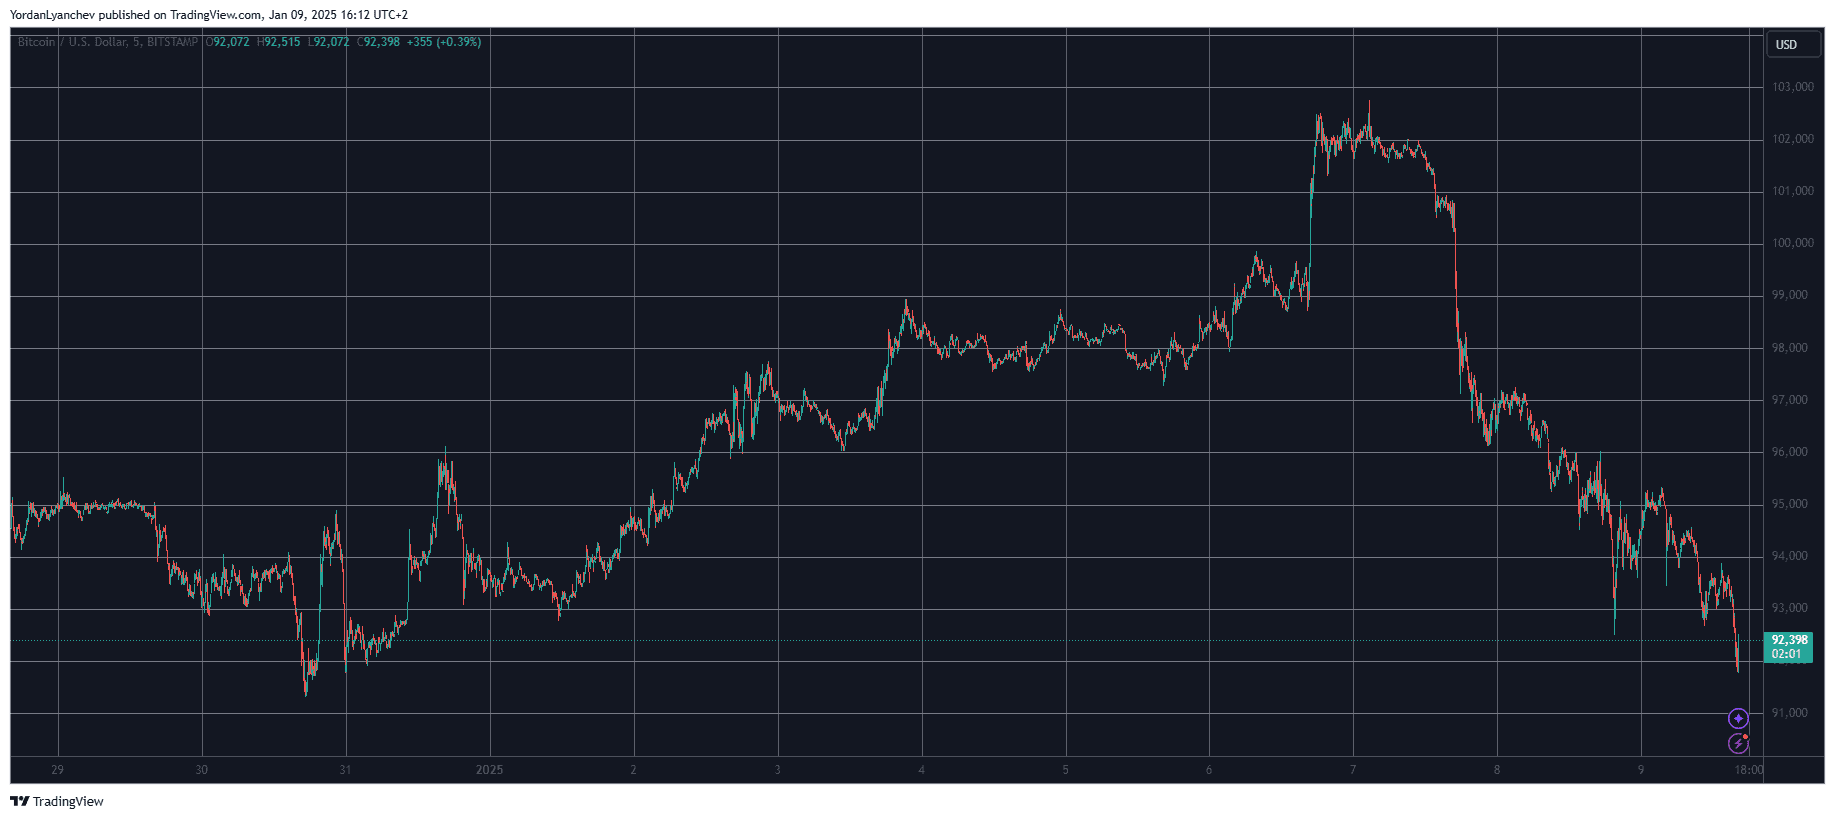Viewport: 1835px width, 819px height.
Task: Click the 96,000 price axis label
Action: 1790,452
